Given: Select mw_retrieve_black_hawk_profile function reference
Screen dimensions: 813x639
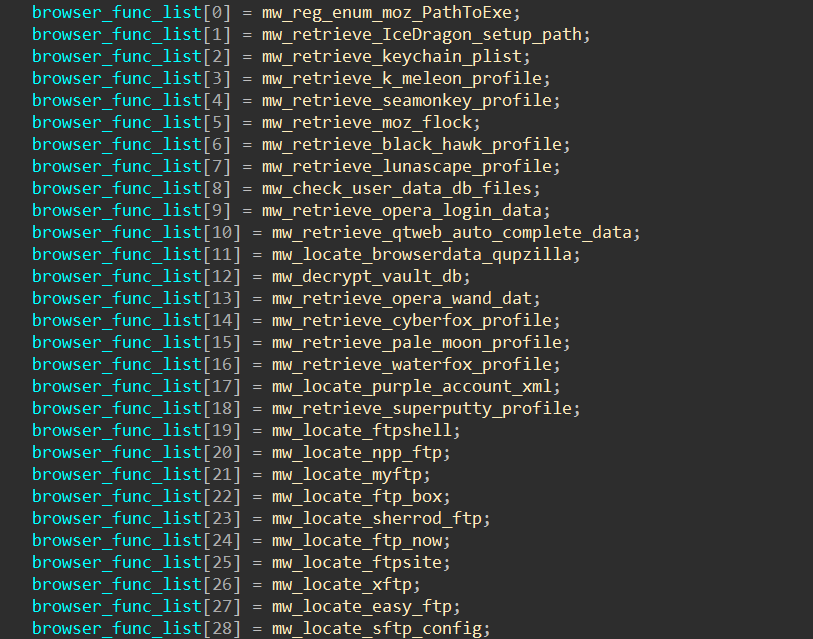Looking at the screenshot, I should (x=416, y=144).
